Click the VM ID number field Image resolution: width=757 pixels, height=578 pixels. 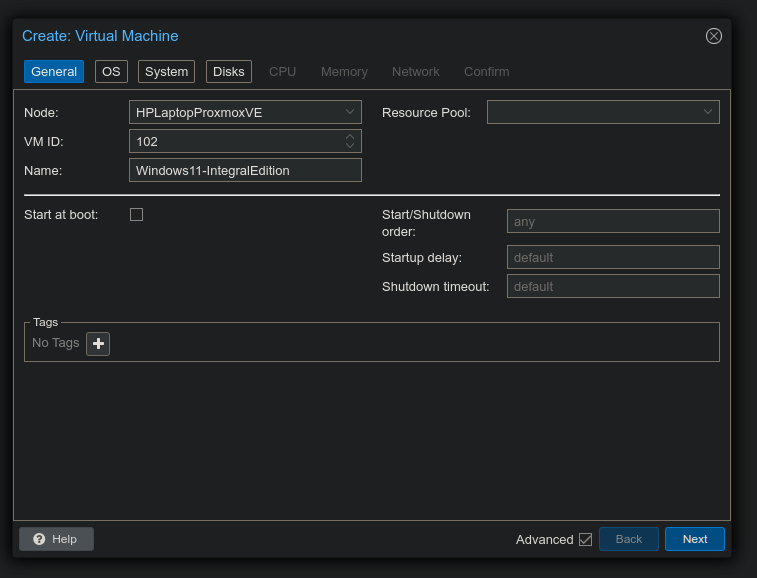point(235,141)
